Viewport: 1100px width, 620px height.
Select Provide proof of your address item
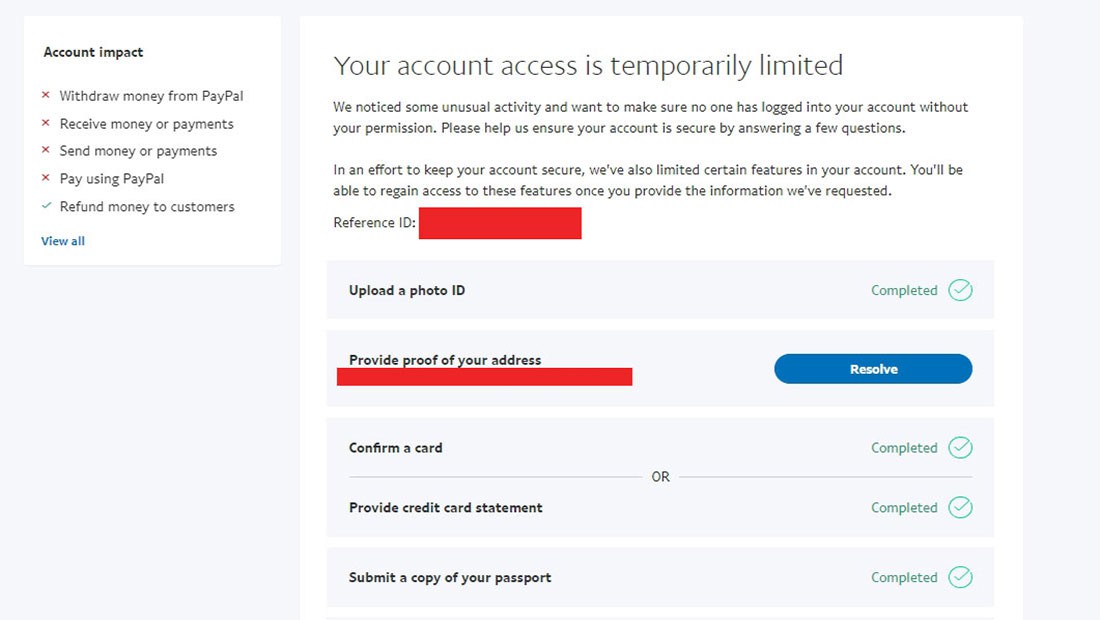tap(445, 360)
